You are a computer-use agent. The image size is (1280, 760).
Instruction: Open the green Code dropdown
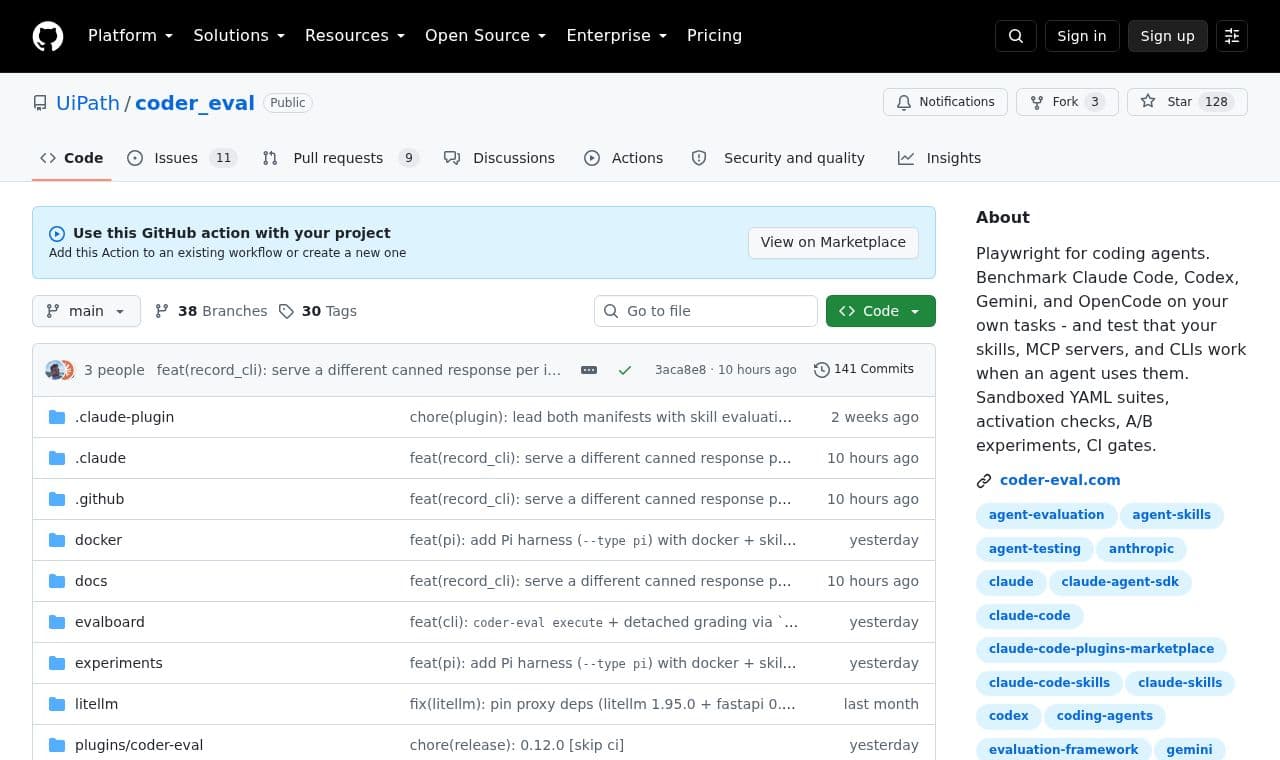click(881, 311)
